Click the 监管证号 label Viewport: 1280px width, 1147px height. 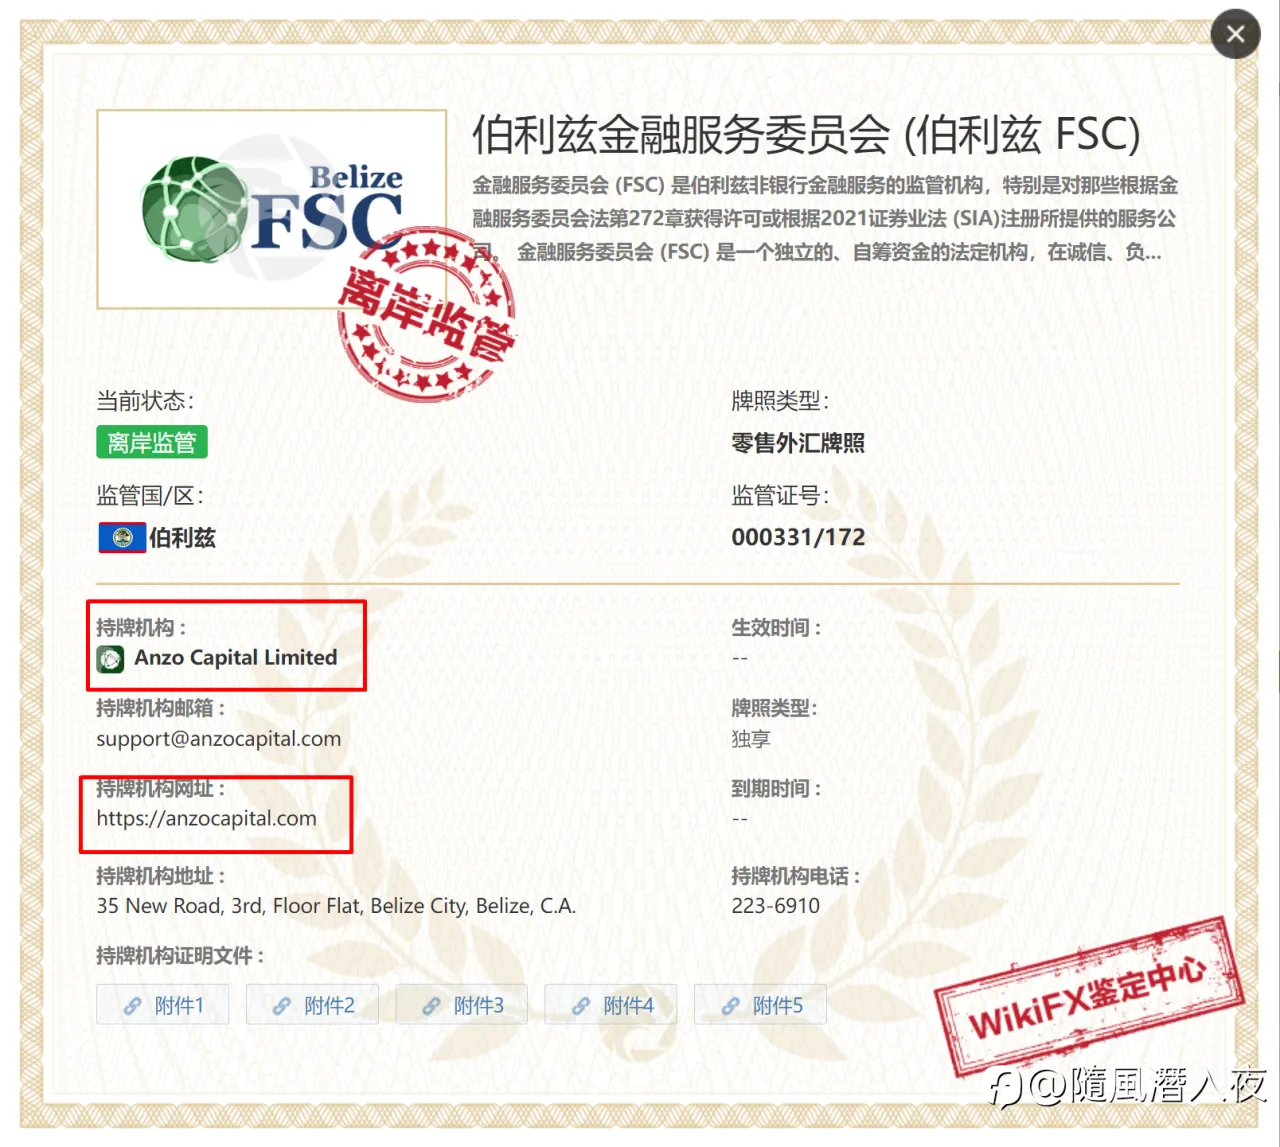780,496
